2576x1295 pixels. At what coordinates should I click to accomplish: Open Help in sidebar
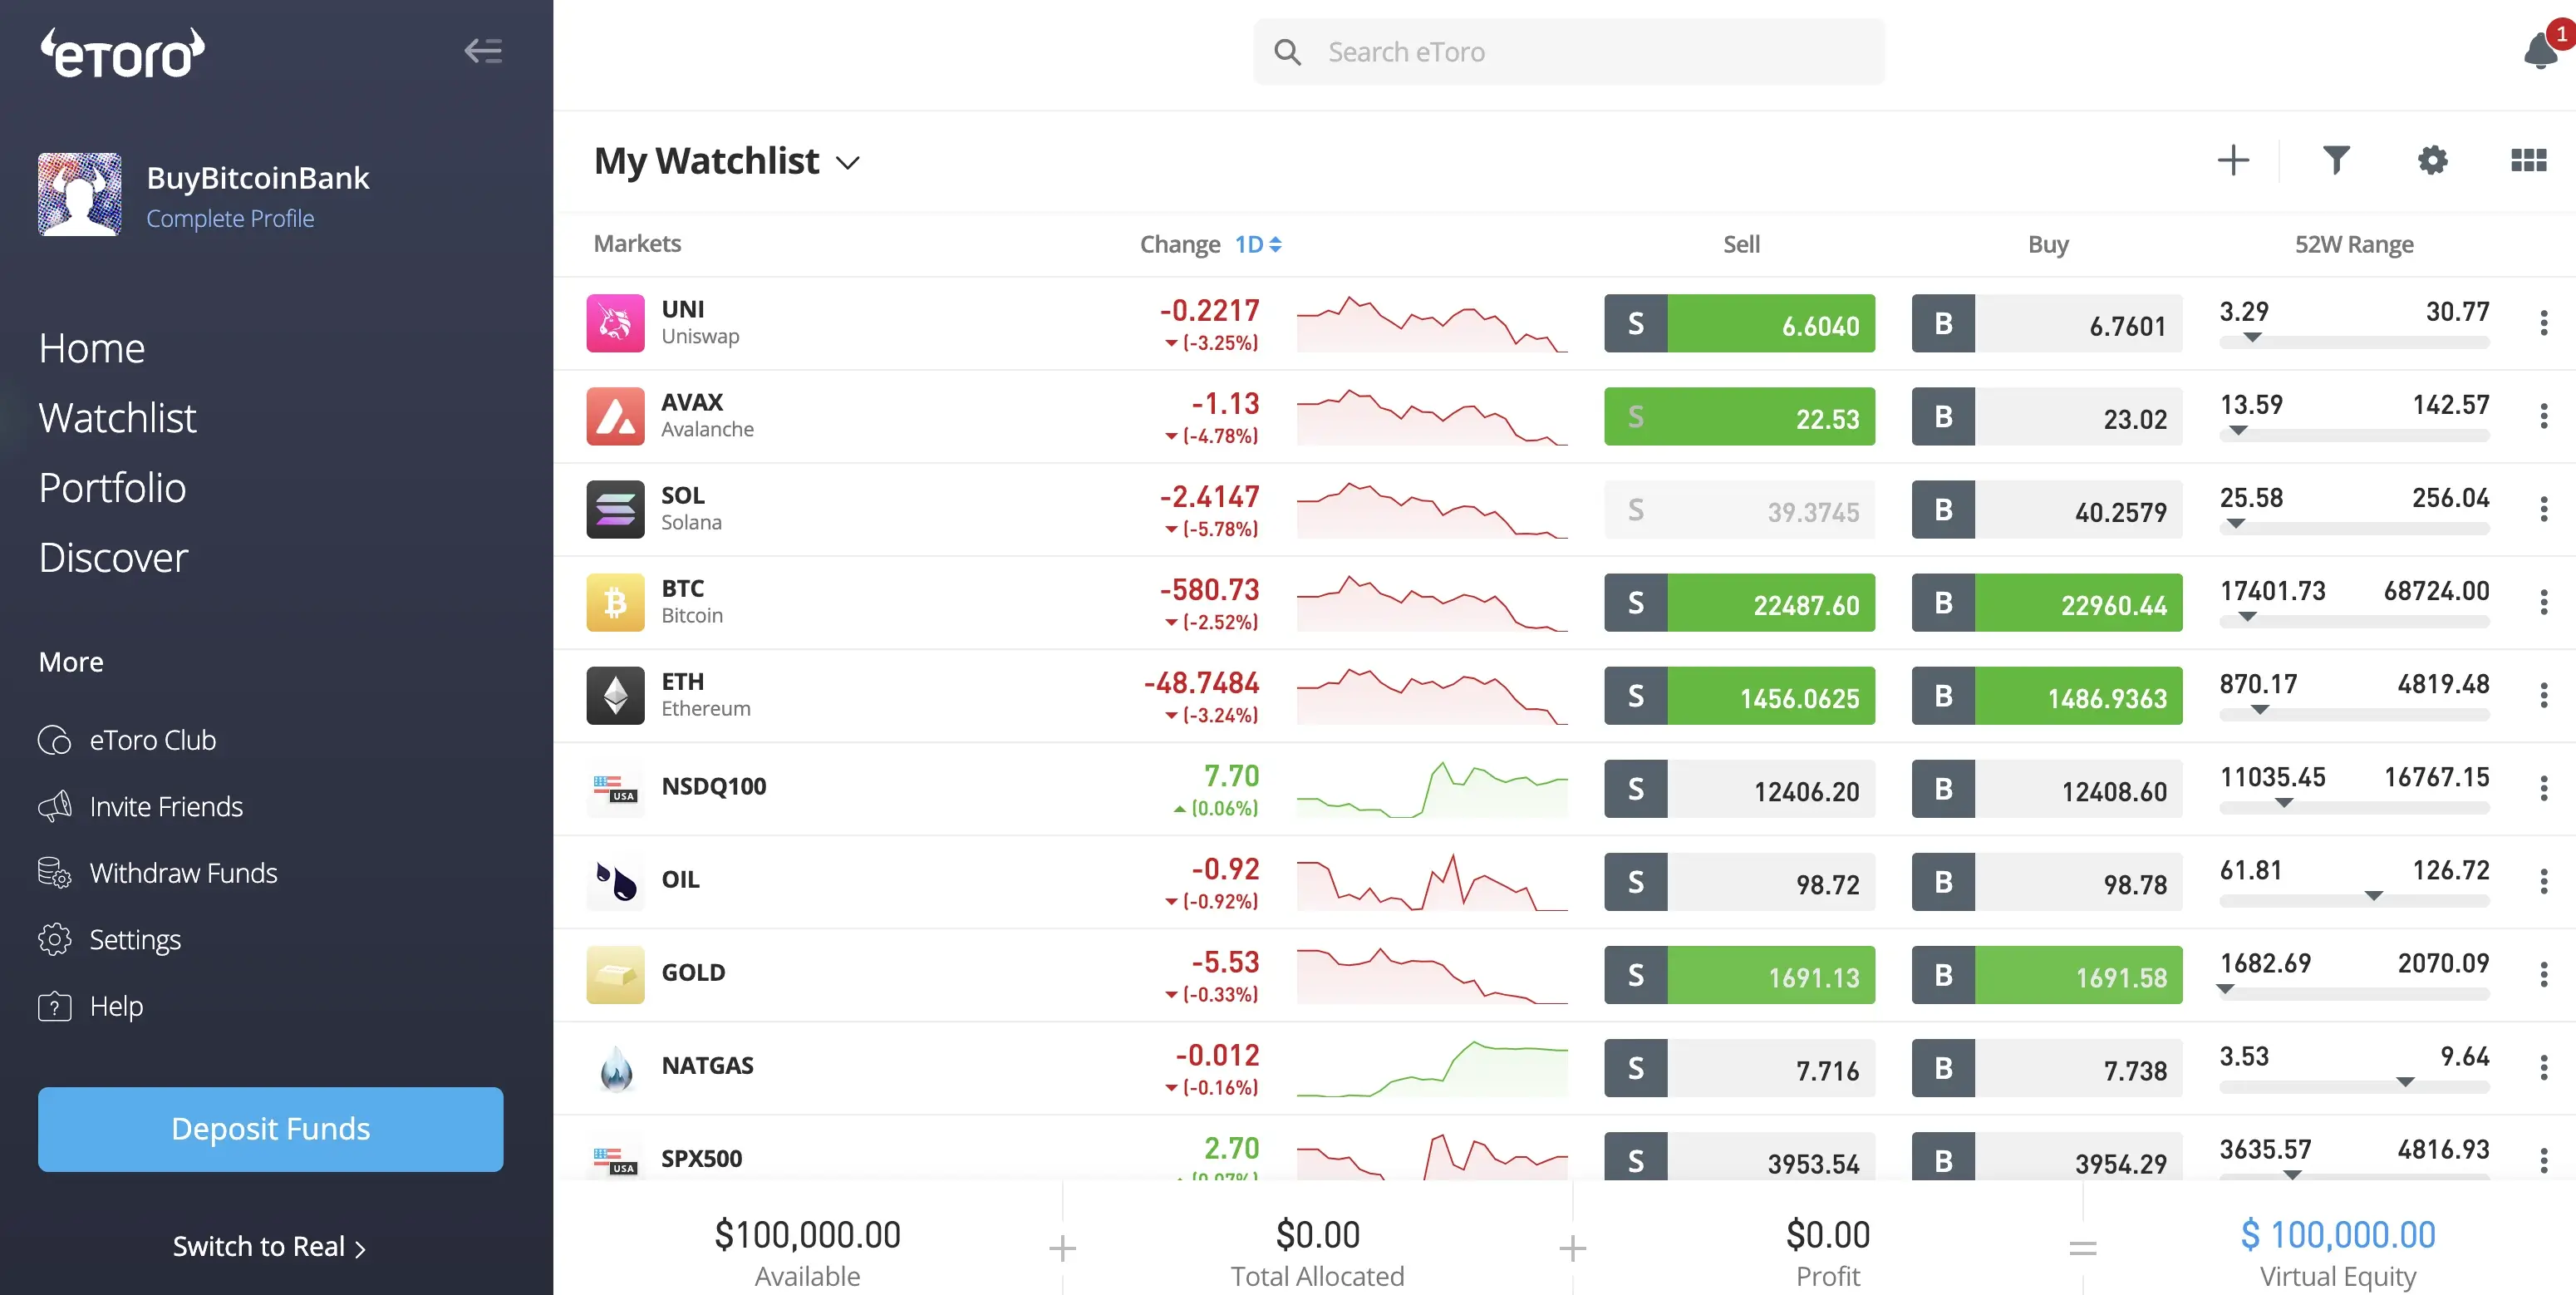[x=90, y=1006]
